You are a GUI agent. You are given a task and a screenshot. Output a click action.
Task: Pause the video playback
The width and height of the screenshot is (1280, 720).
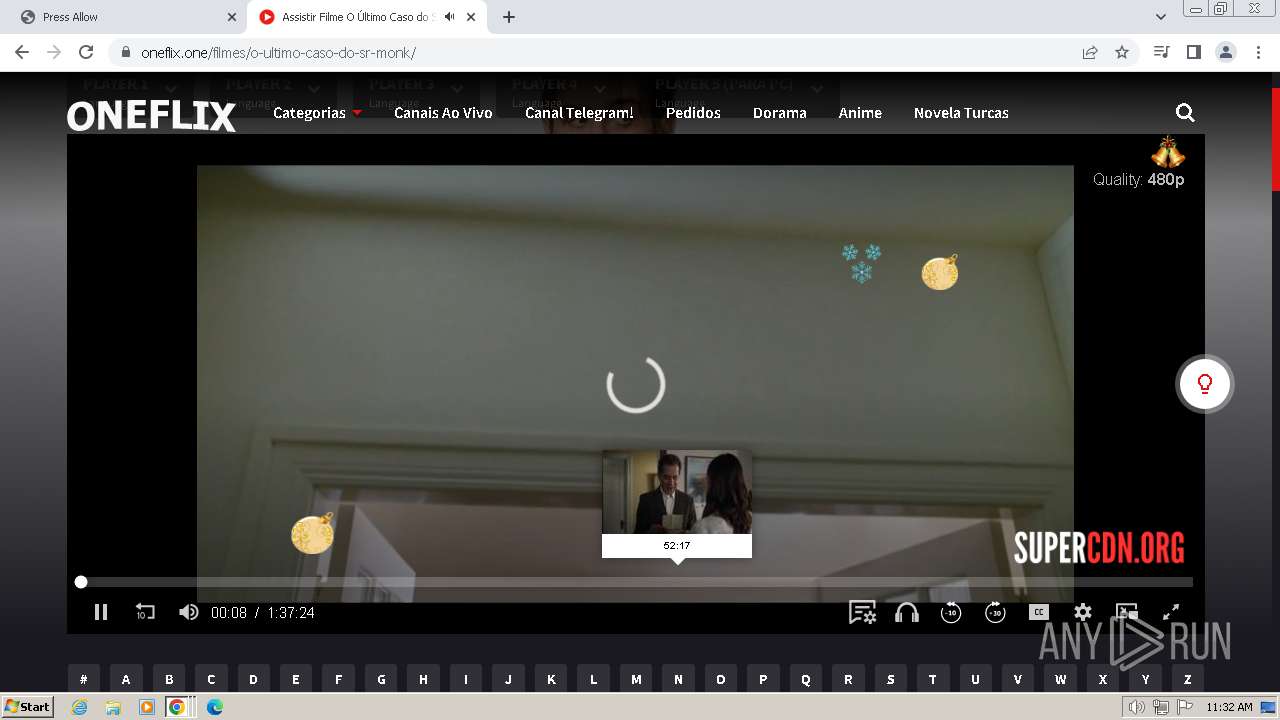point(101,612)
